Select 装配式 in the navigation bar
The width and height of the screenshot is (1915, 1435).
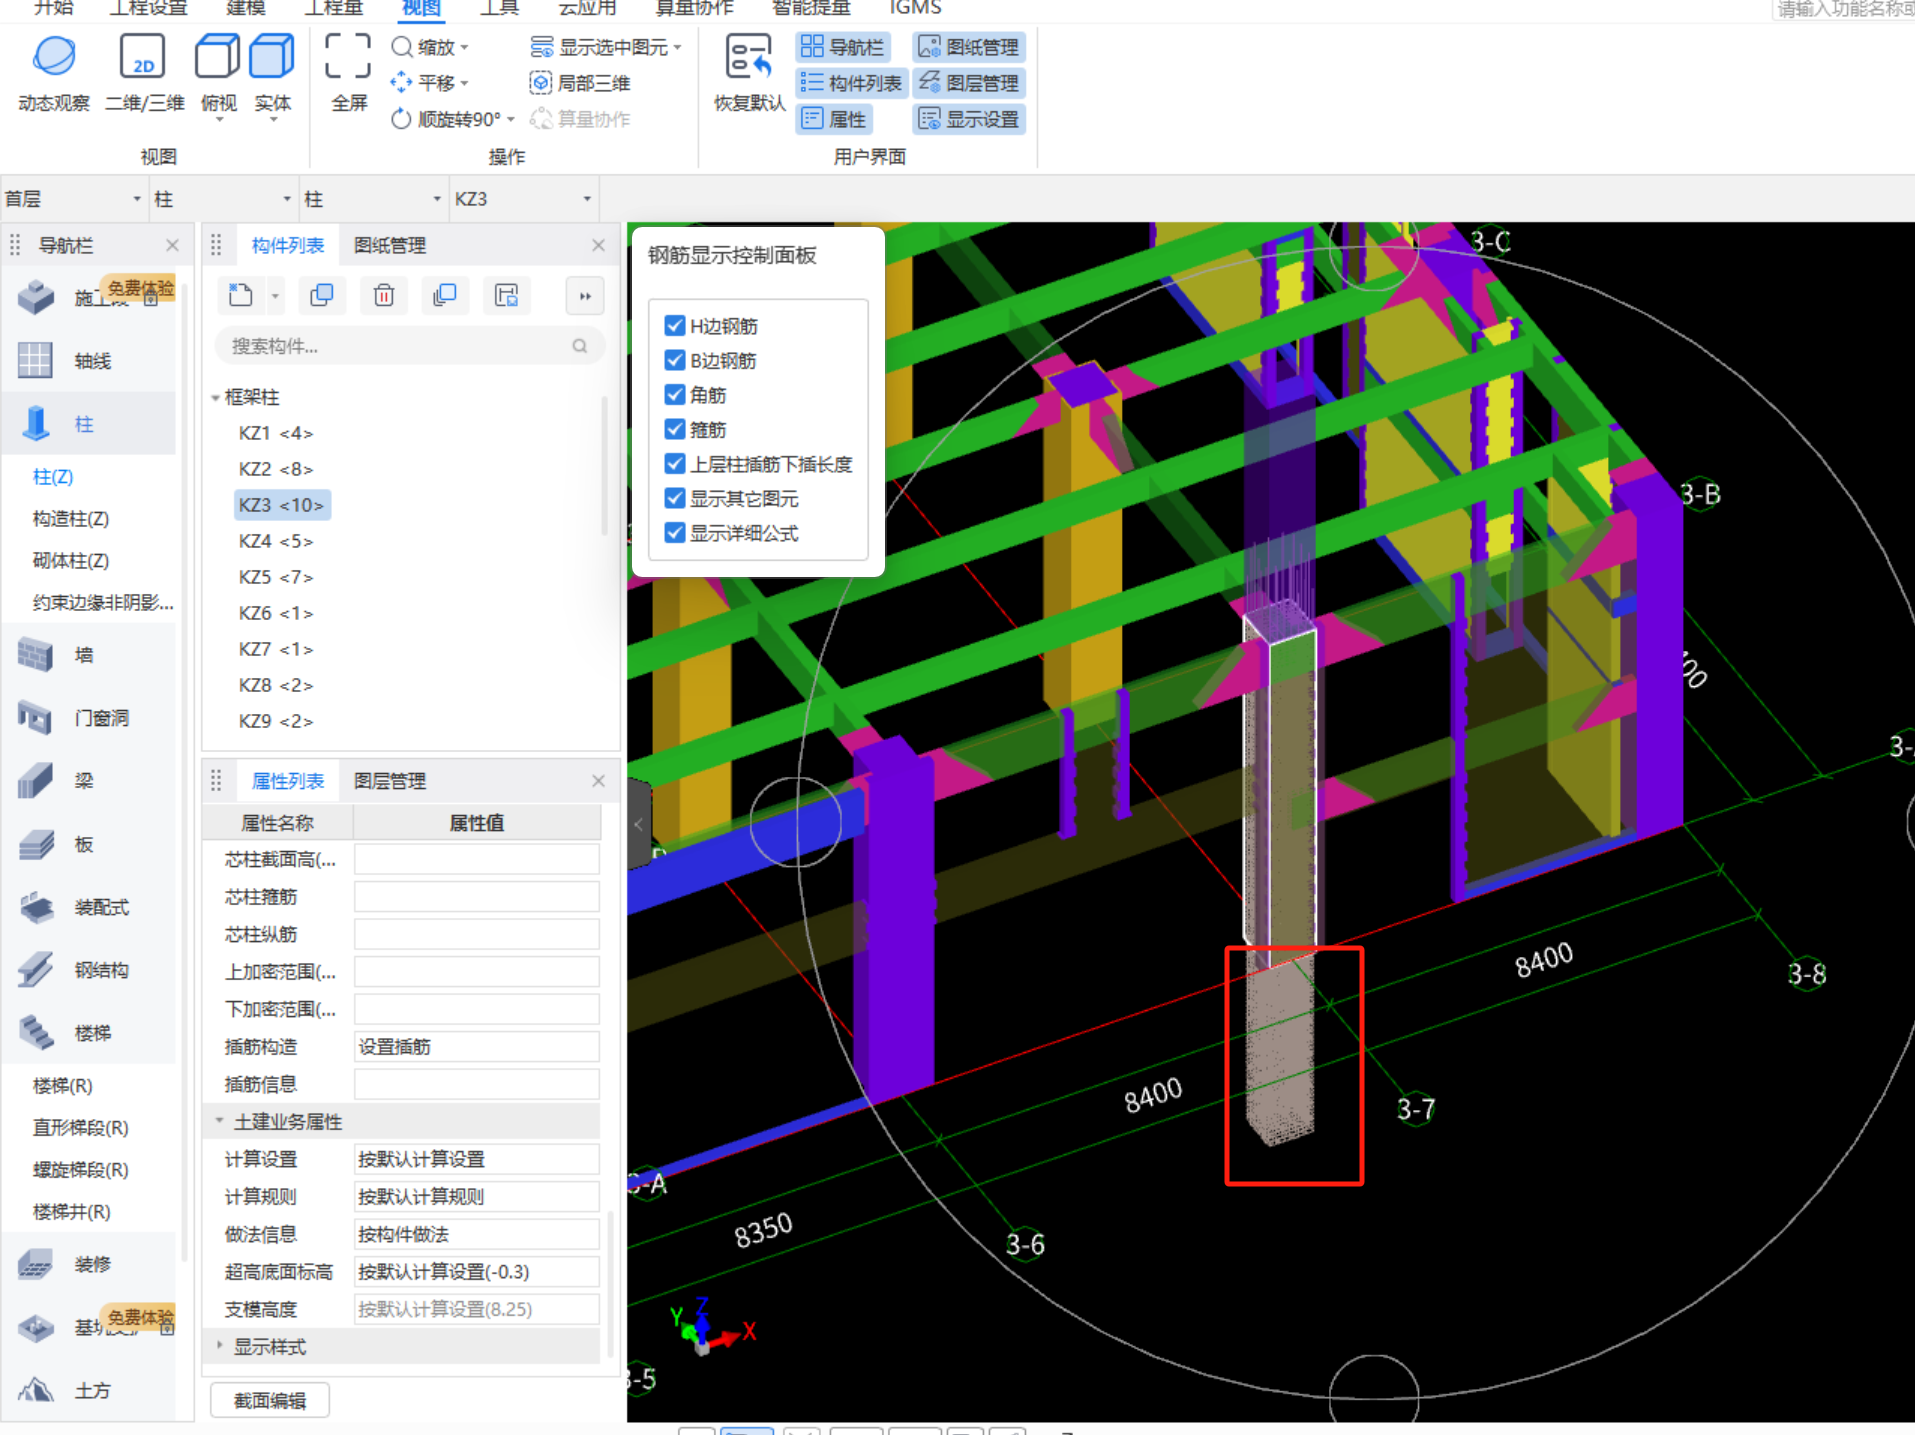[101, 907]
